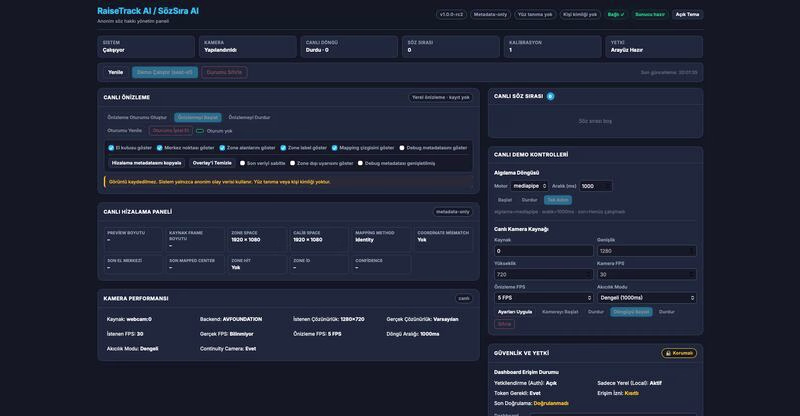Click the red Sıfırla button
This screenshot has height=416, width=800.
(504, 324)
